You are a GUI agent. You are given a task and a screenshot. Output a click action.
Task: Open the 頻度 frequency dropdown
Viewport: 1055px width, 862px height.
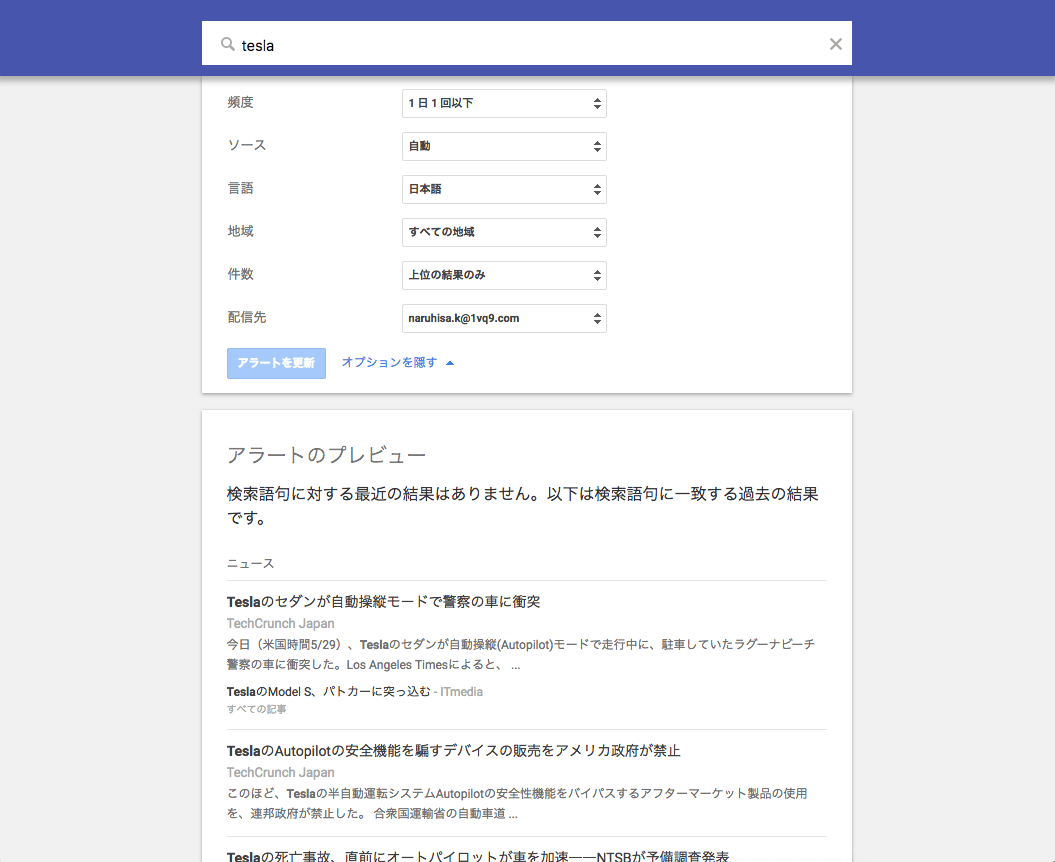pyautogui.click(x=504, y=104)
